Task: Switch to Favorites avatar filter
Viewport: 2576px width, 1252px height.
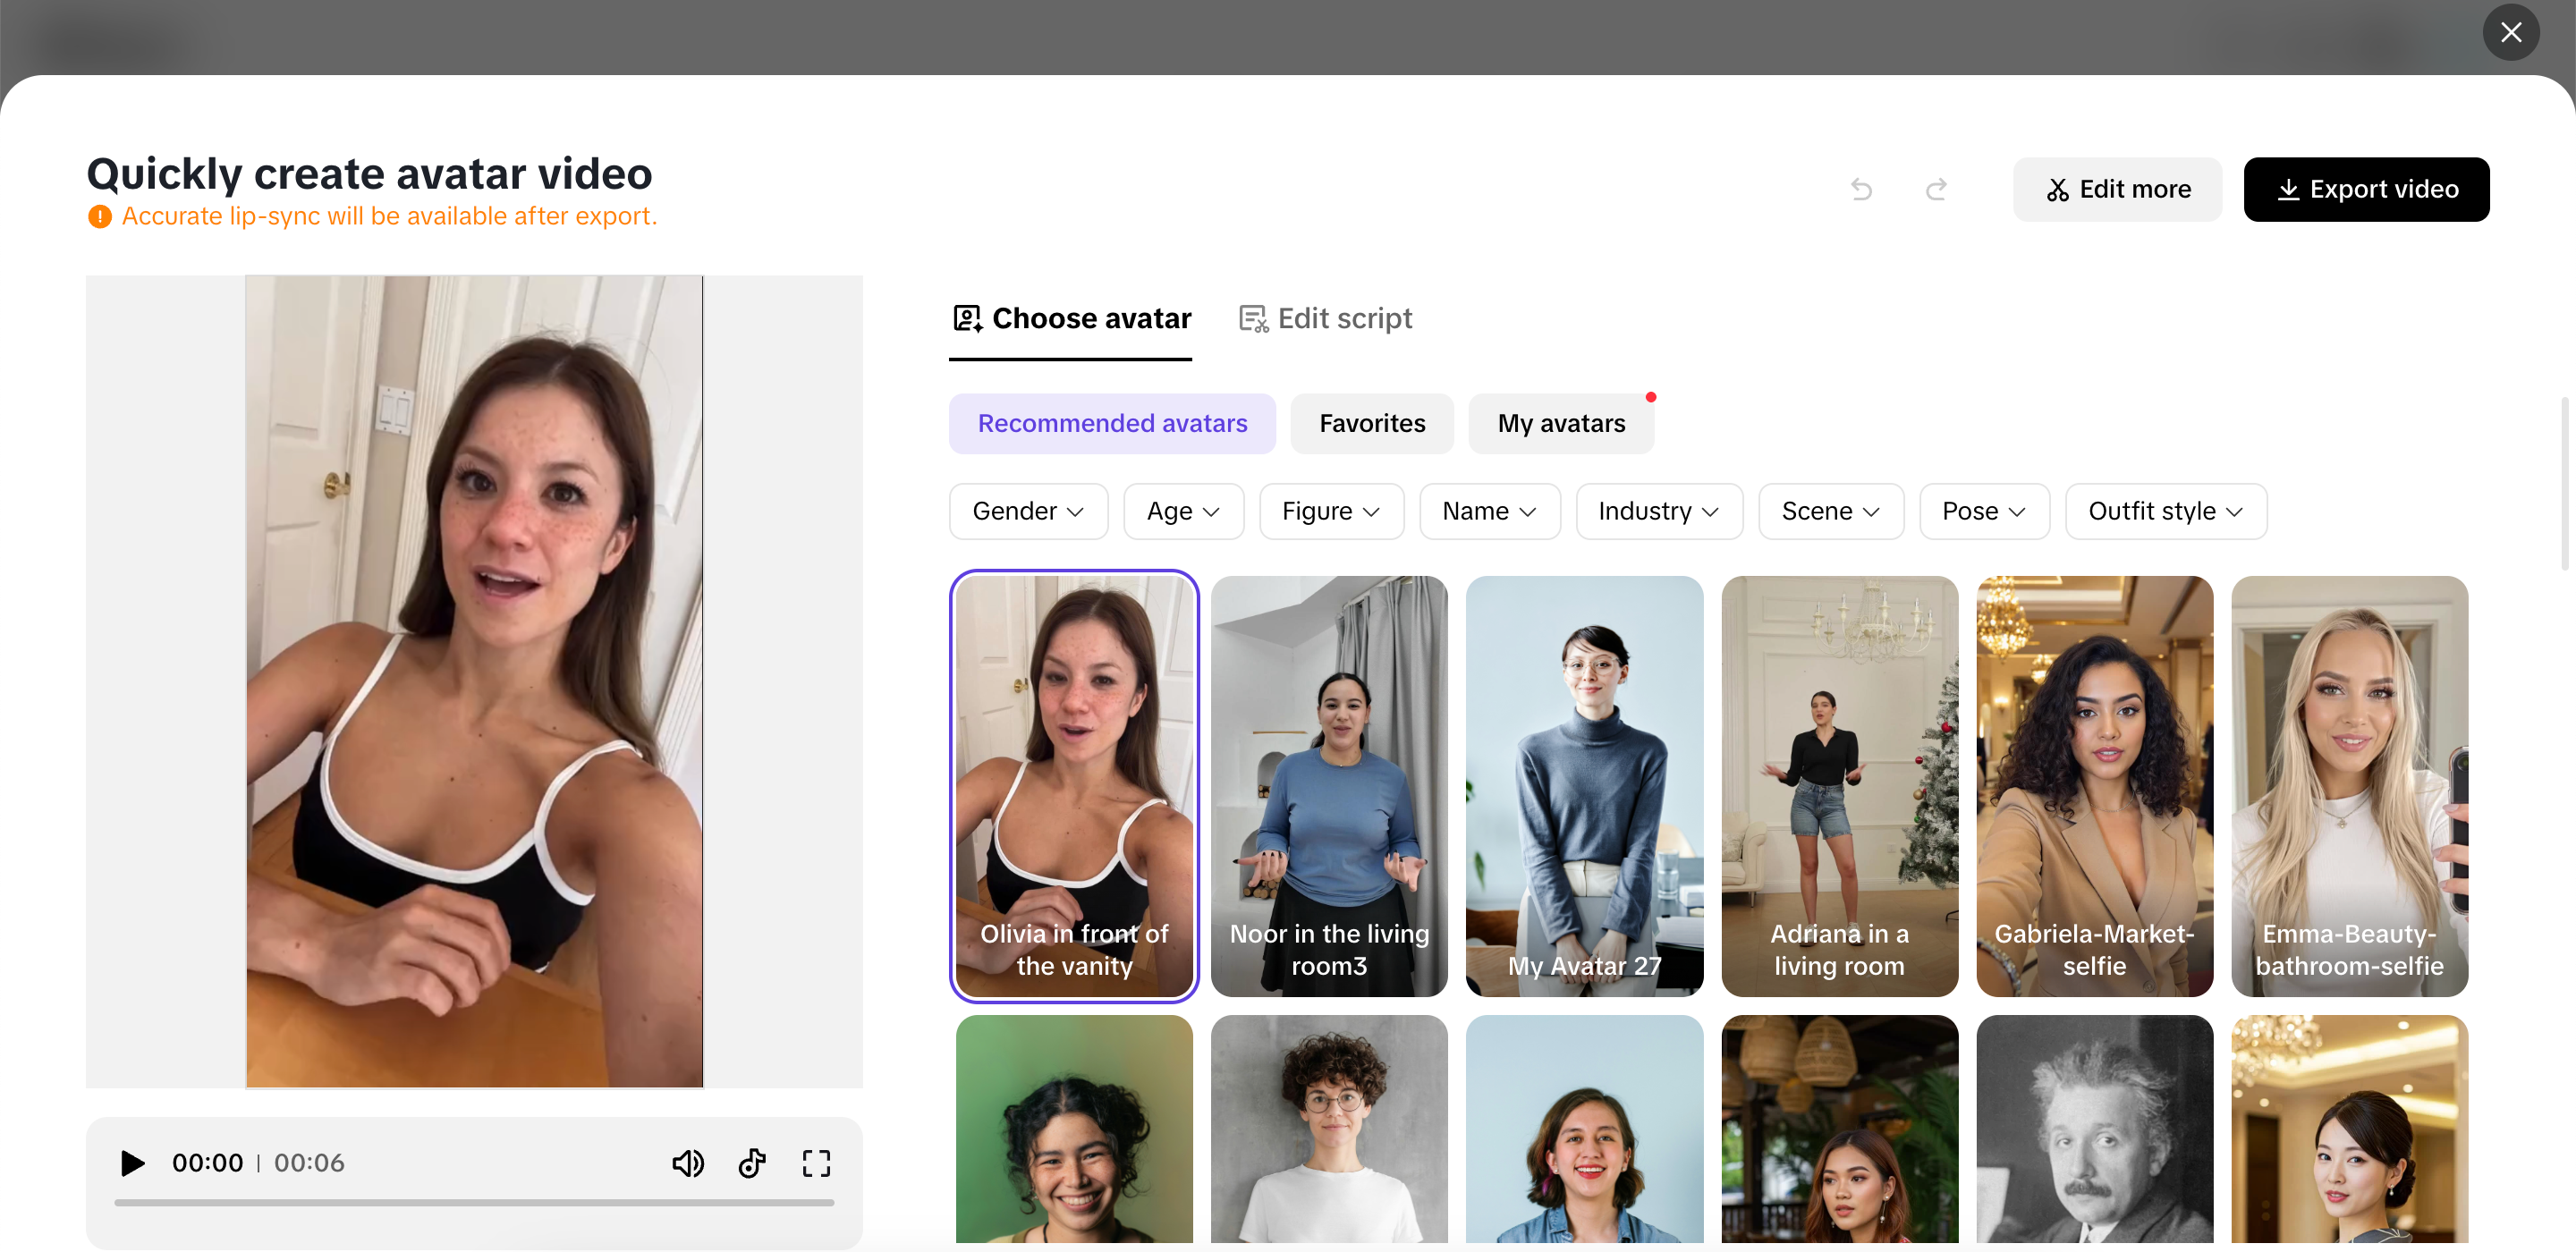Action: (x=1371, y=424)
